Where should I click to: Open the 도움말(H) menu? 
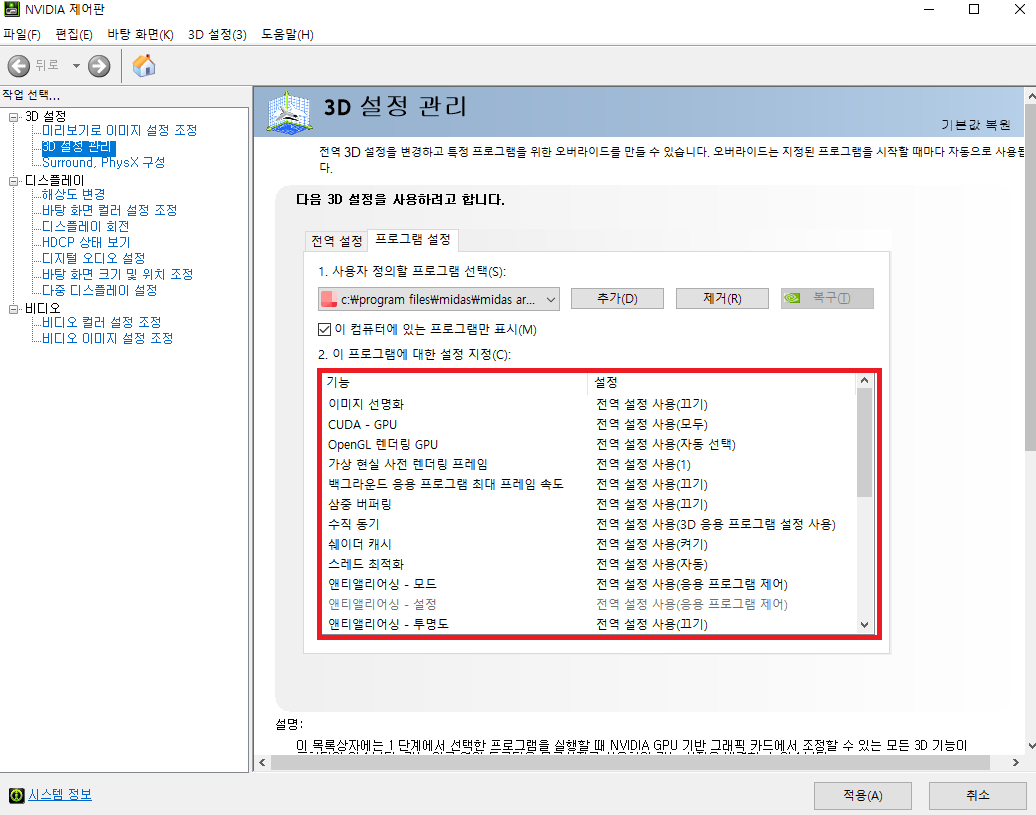point(287,34)
